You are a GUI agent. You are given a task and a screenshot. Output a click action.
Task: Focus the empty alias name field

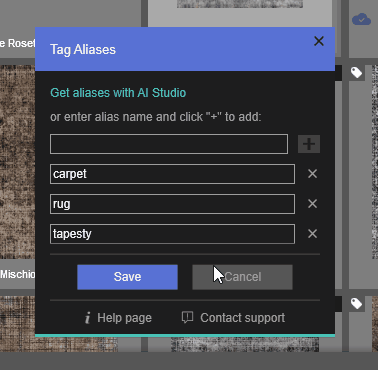(169, 144)
